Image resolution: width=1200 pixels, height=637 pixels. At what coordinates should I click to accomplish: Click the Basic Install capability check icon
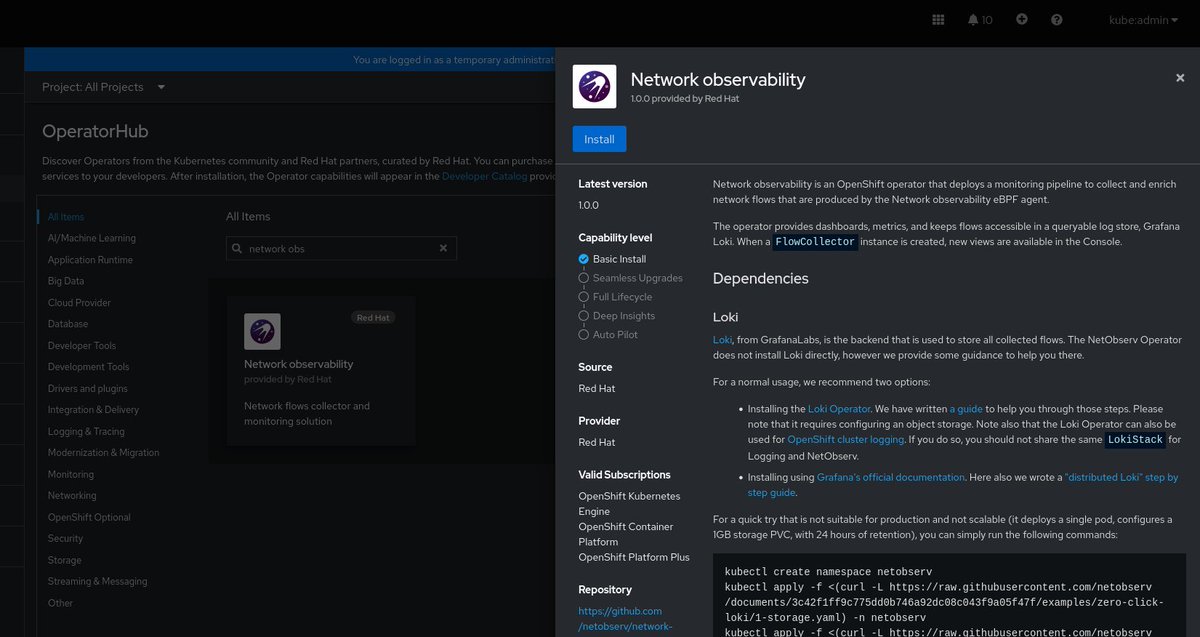[584, 259]
